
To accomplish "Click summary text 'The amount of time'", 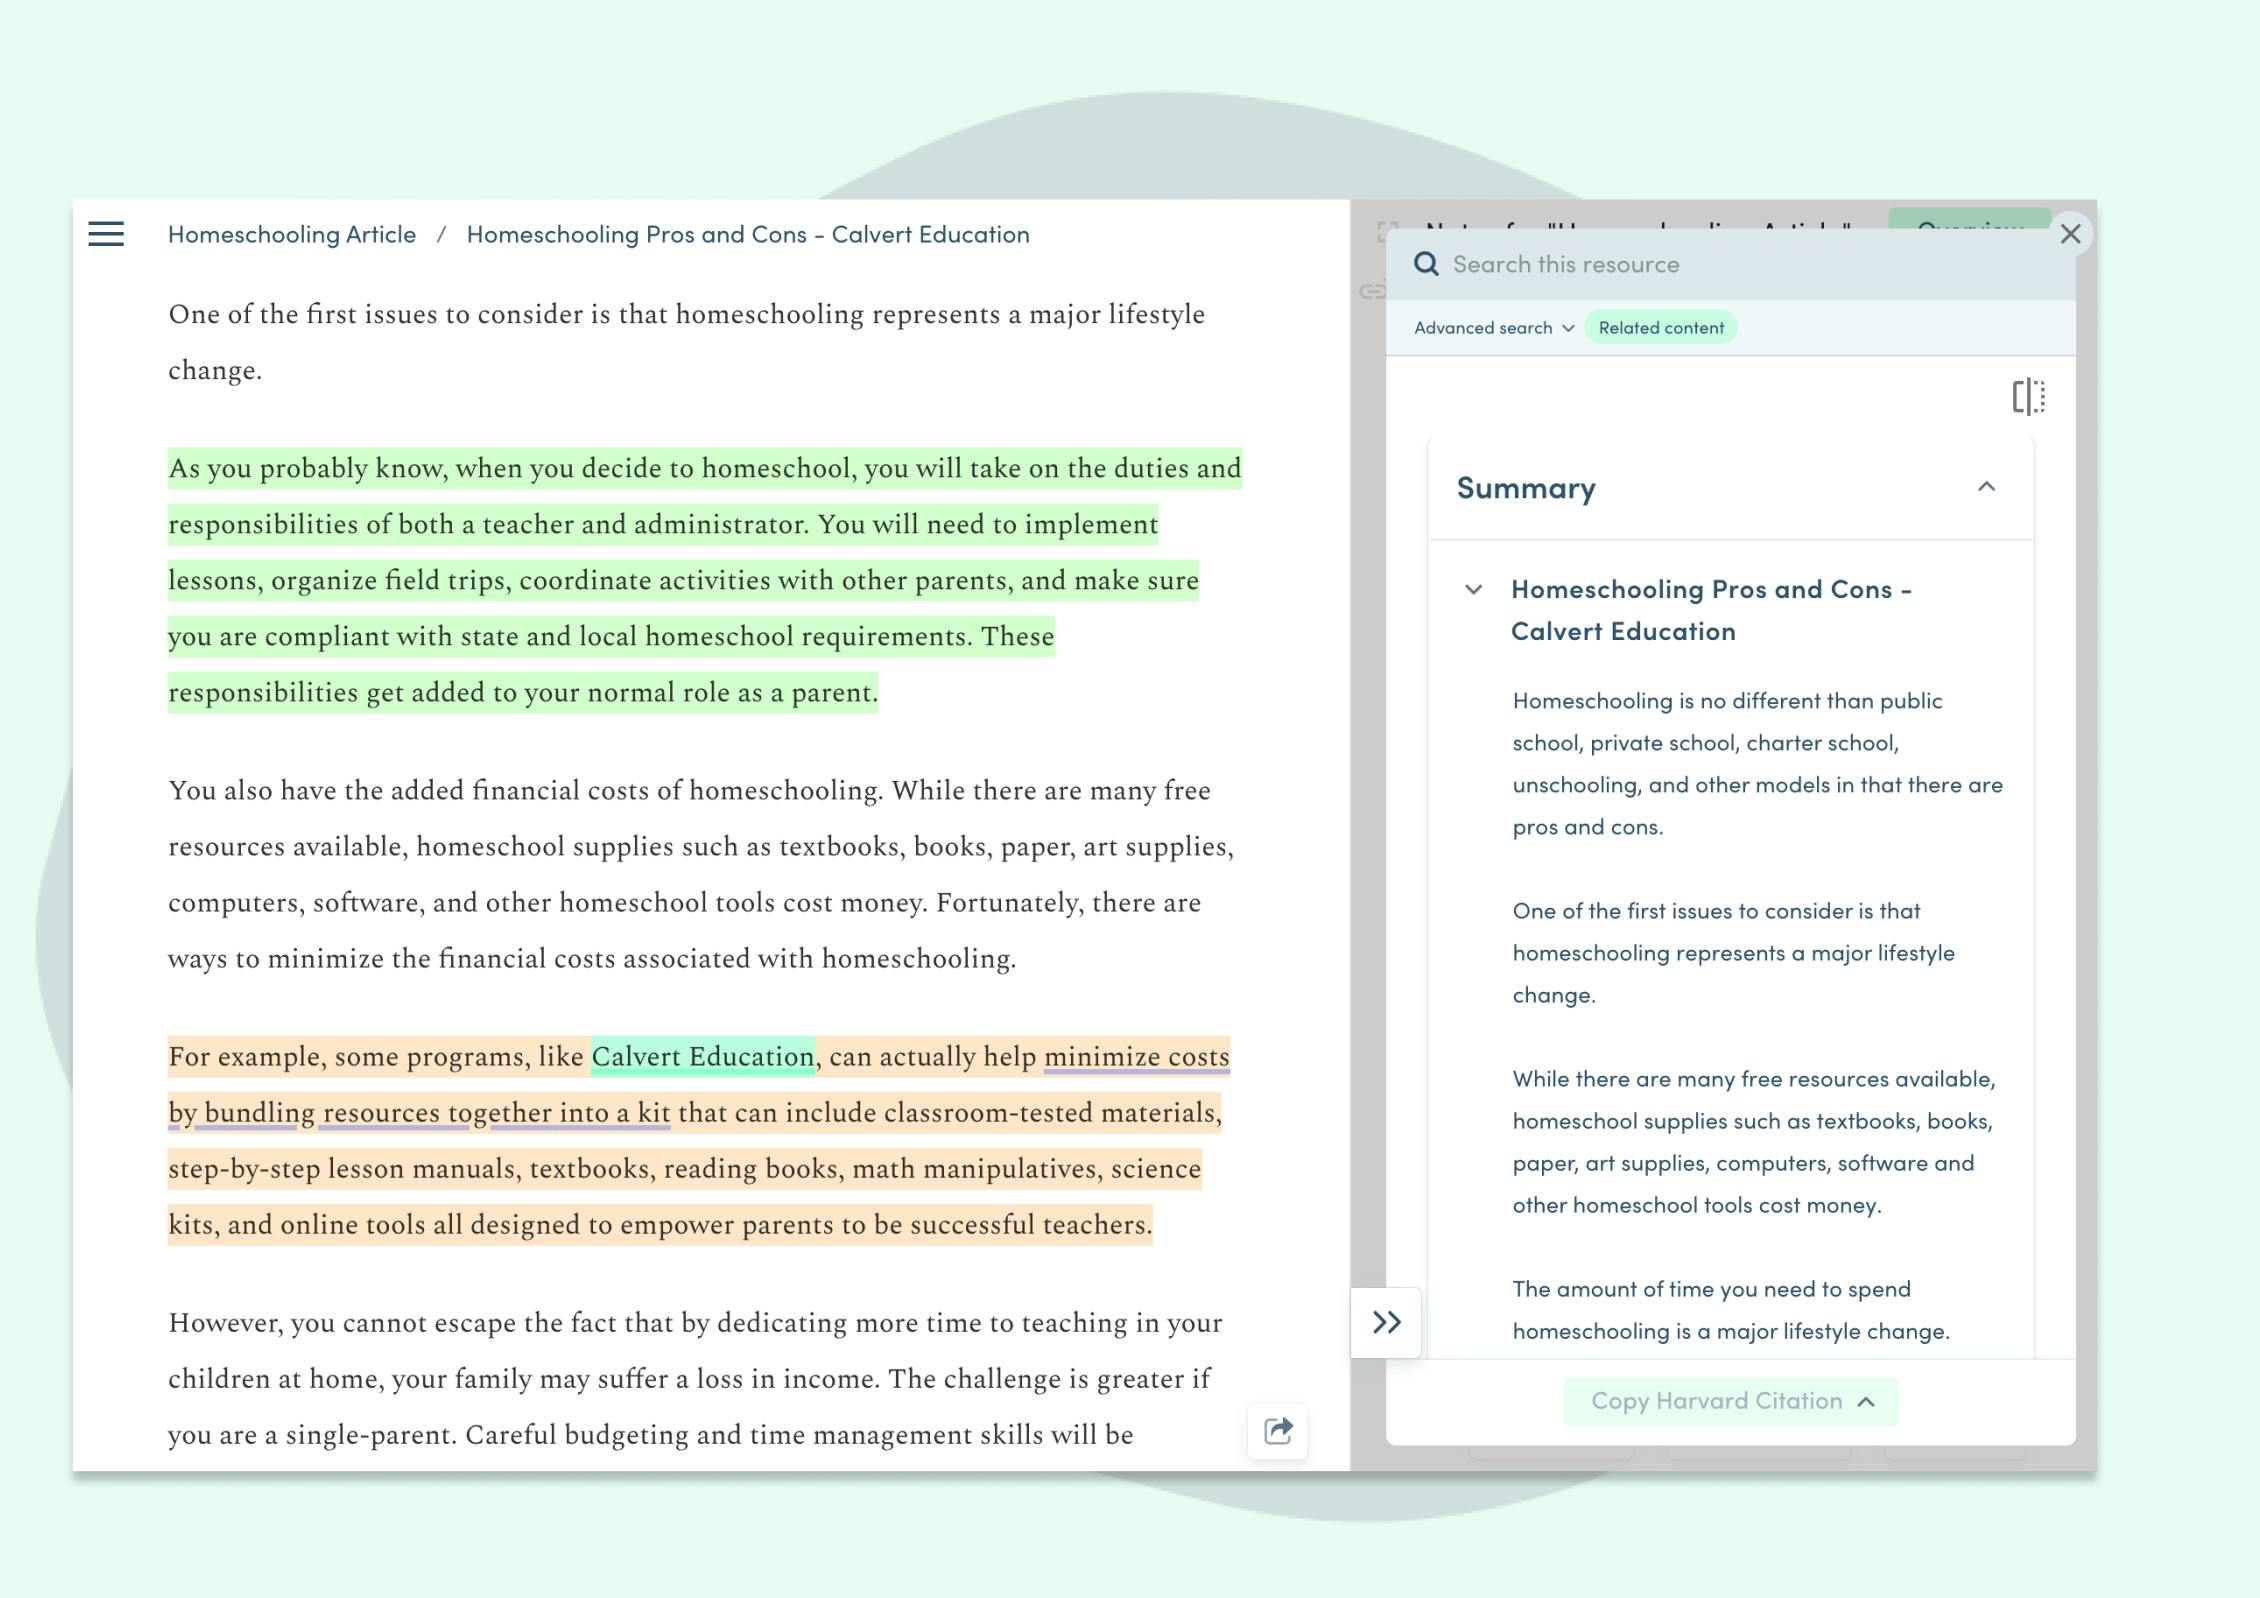I will click(x=1731, y=1310).
